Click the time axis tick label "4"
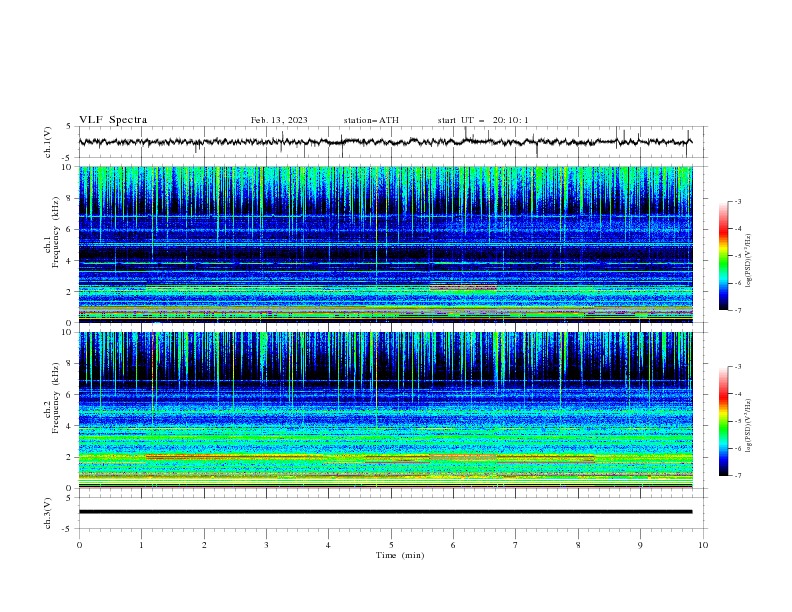The image size is (792, 612). click(x=328, y=545)
